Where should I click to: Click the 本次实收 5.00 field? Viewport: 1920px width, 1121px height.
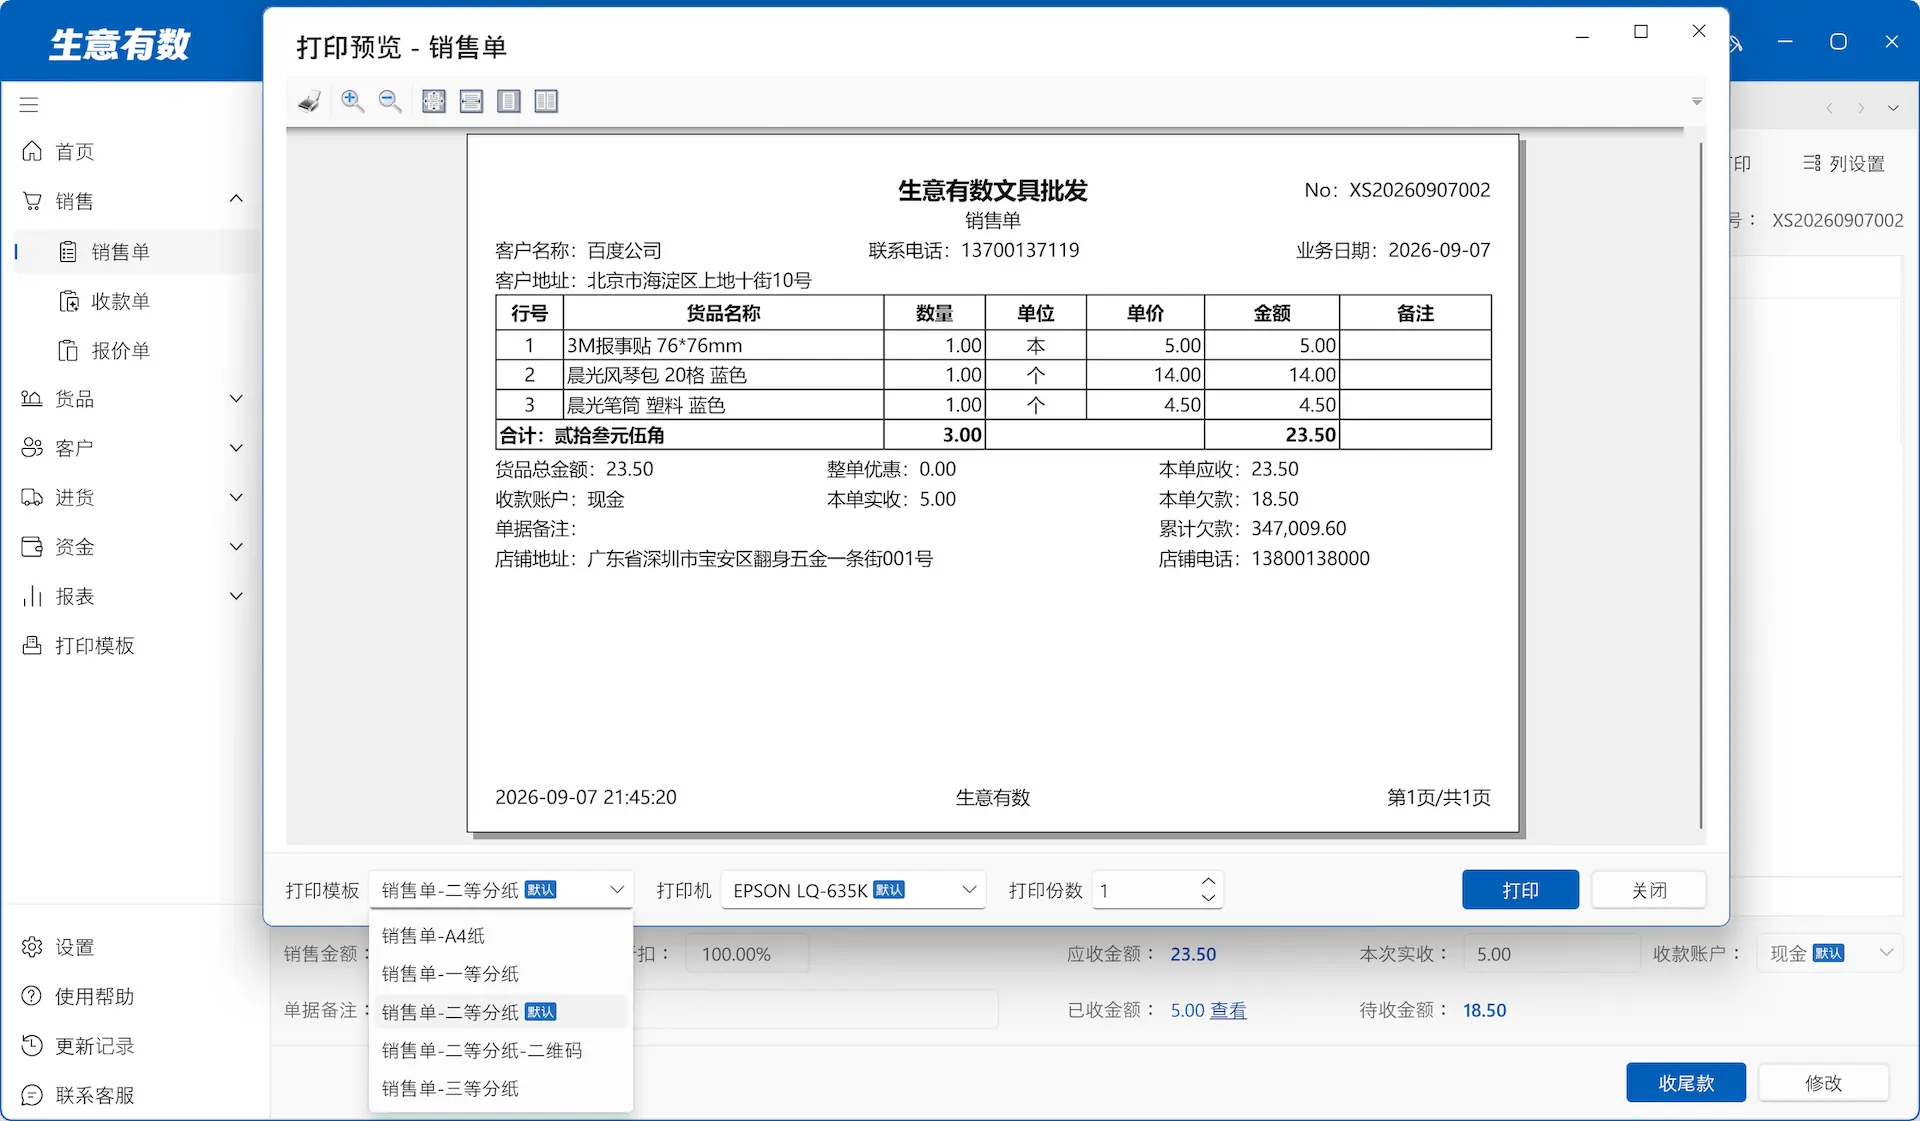(1552, 954)
